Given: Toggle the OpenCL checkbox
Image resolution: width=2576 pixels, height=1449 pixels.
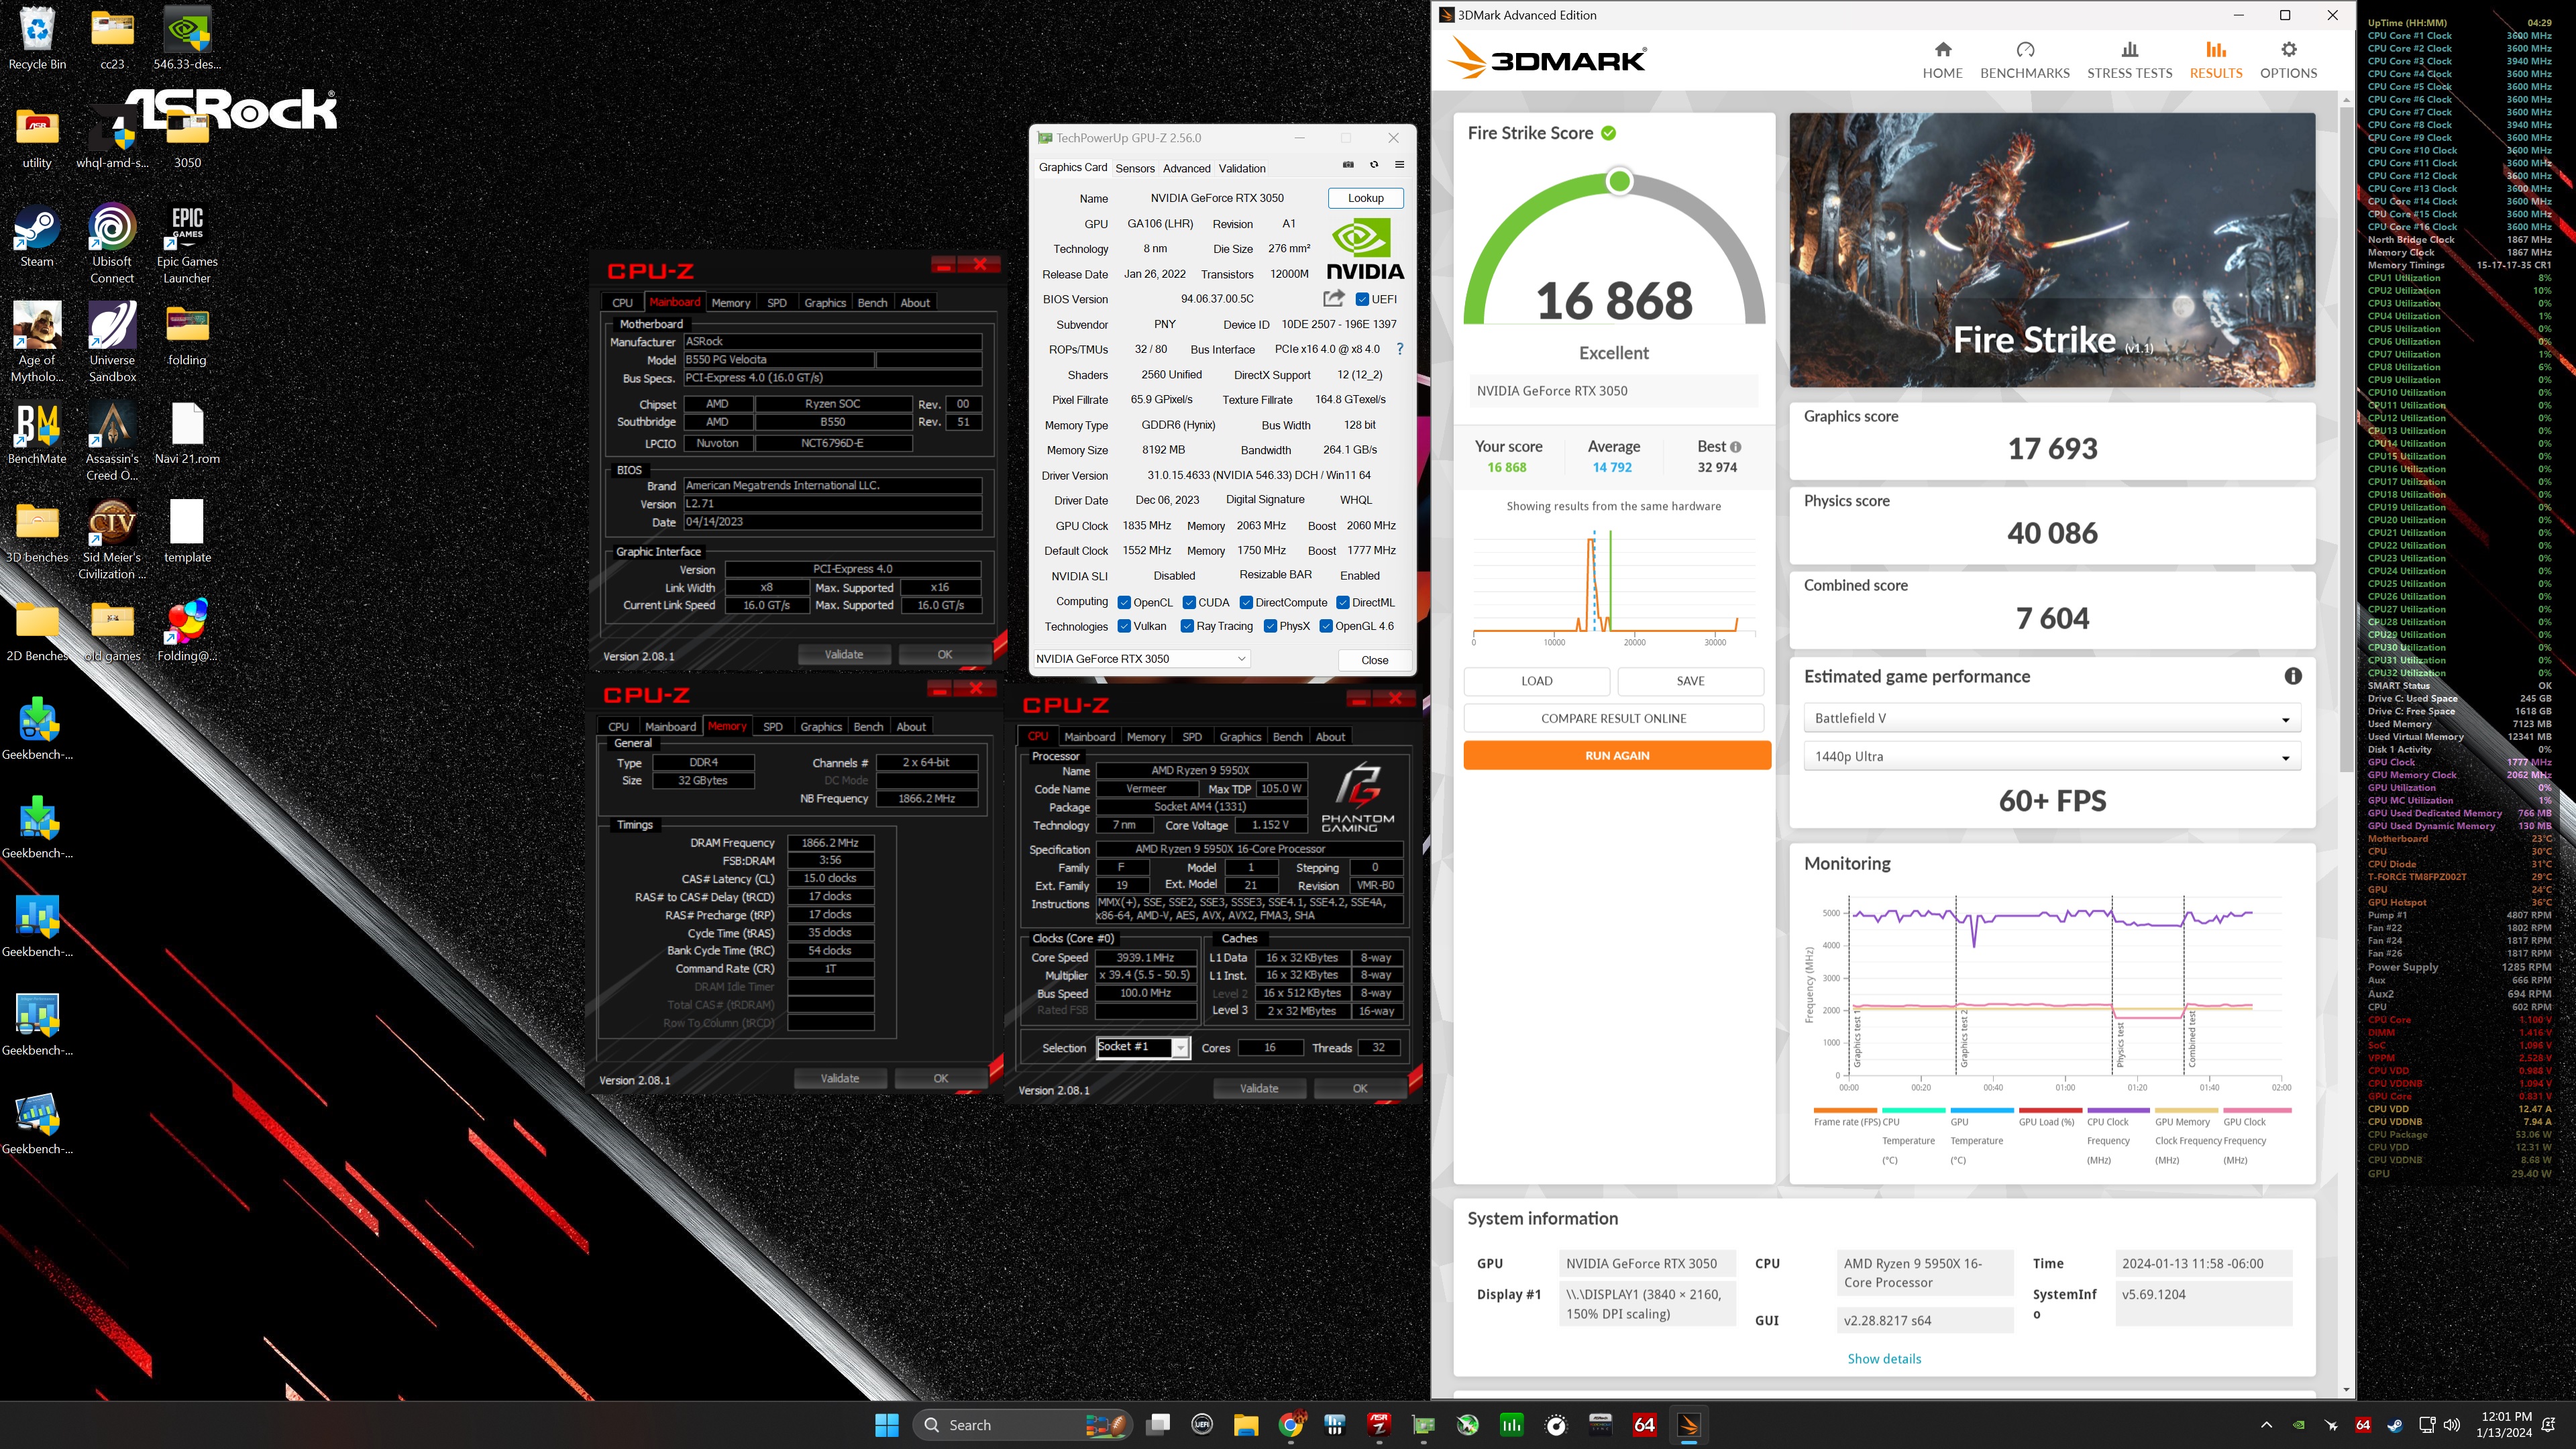Looking at the screenshot, I should [x=1124, y=602].
